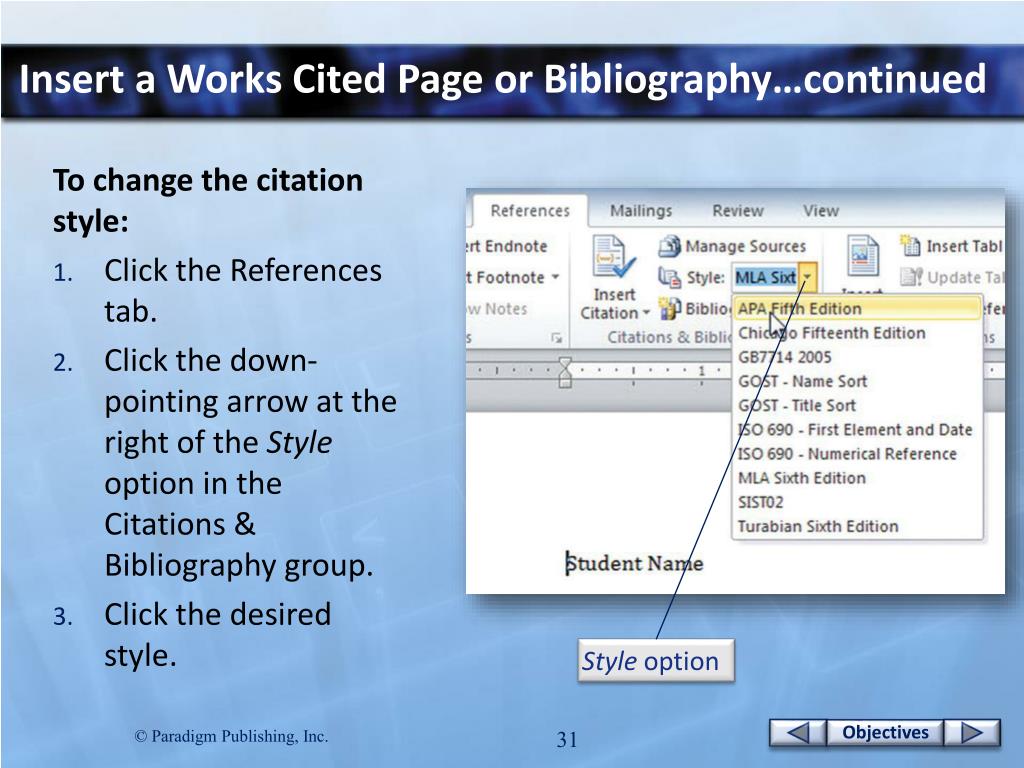Open the Footnotes group dialog launcher
Viewport: 1024px width, 768px height.
(x=556, y=338)
